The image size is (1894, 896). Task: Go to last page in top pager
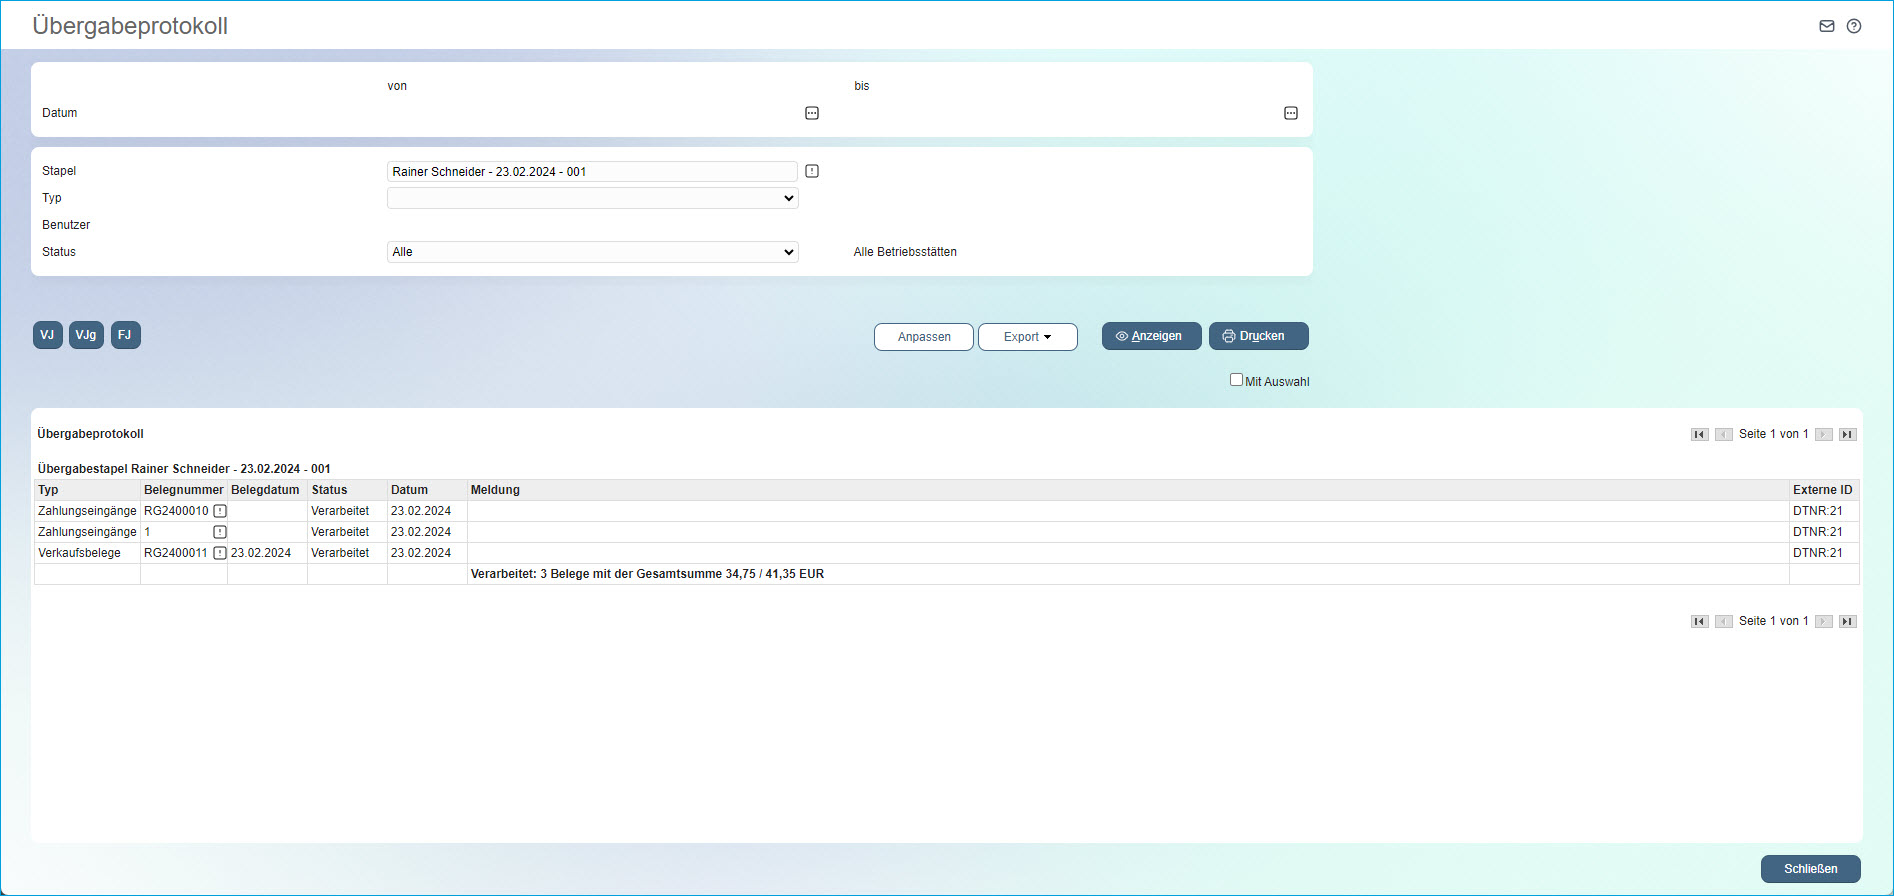pos(1848,434)
